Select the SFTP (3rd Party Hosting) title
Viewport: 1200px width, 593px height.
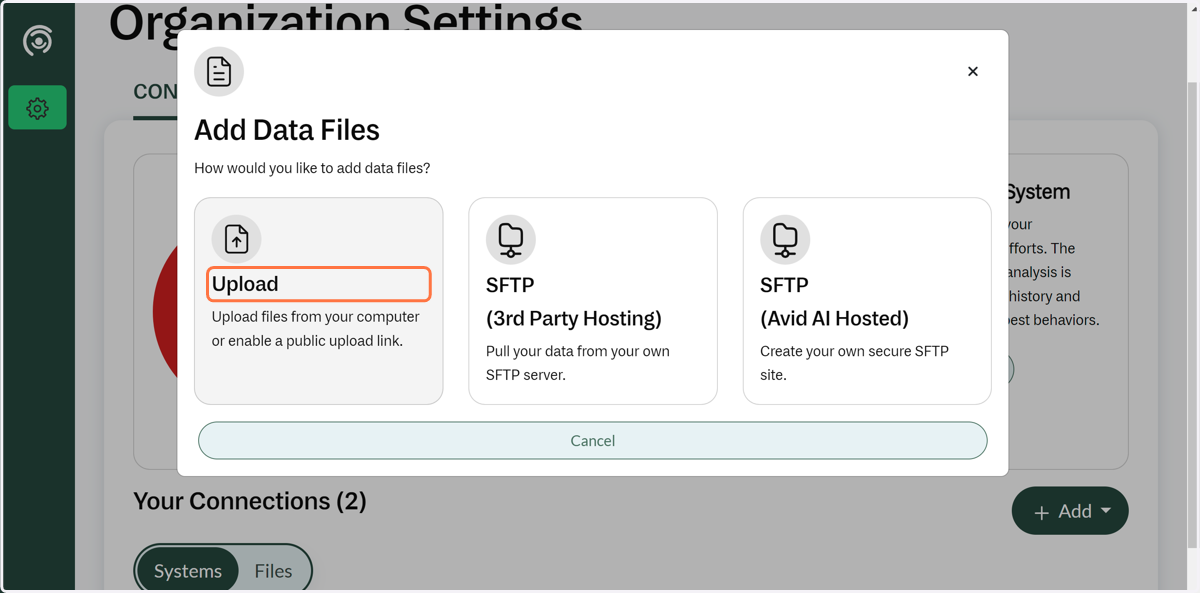point(574,302)
